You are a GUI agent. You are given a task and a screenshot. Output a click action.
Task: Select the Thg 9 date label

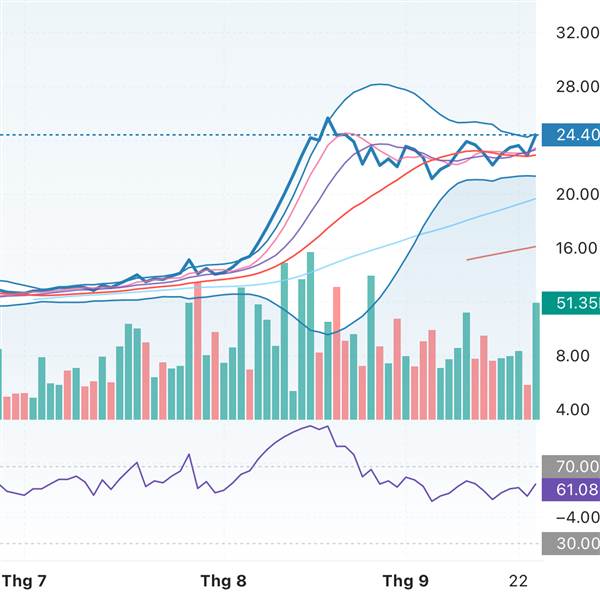tap(406, 580)
